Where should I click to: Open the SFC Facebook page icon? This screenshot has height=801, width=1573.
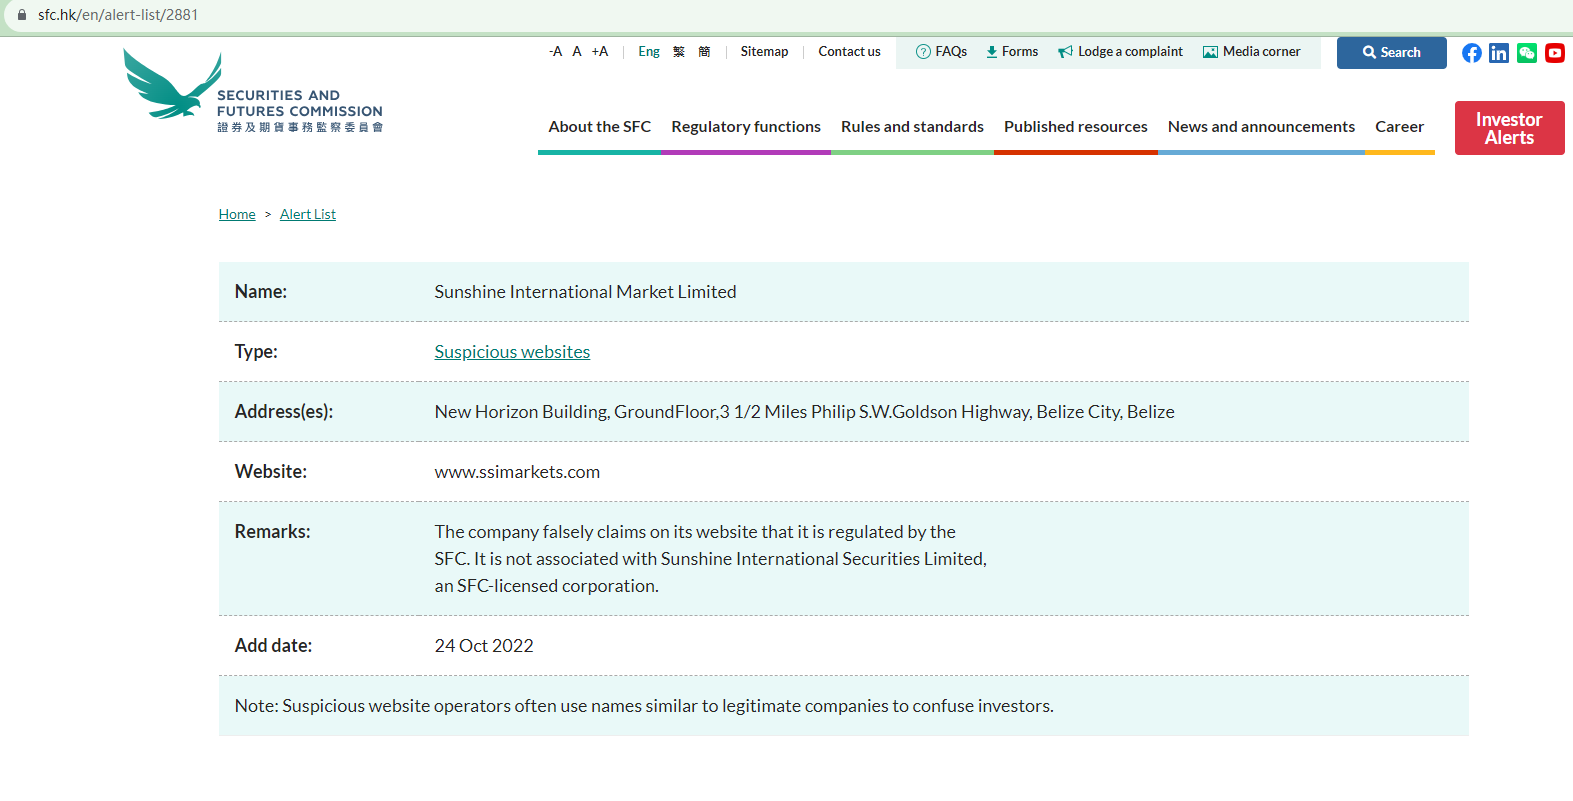pyautogui.click(x=1471, y=53)
